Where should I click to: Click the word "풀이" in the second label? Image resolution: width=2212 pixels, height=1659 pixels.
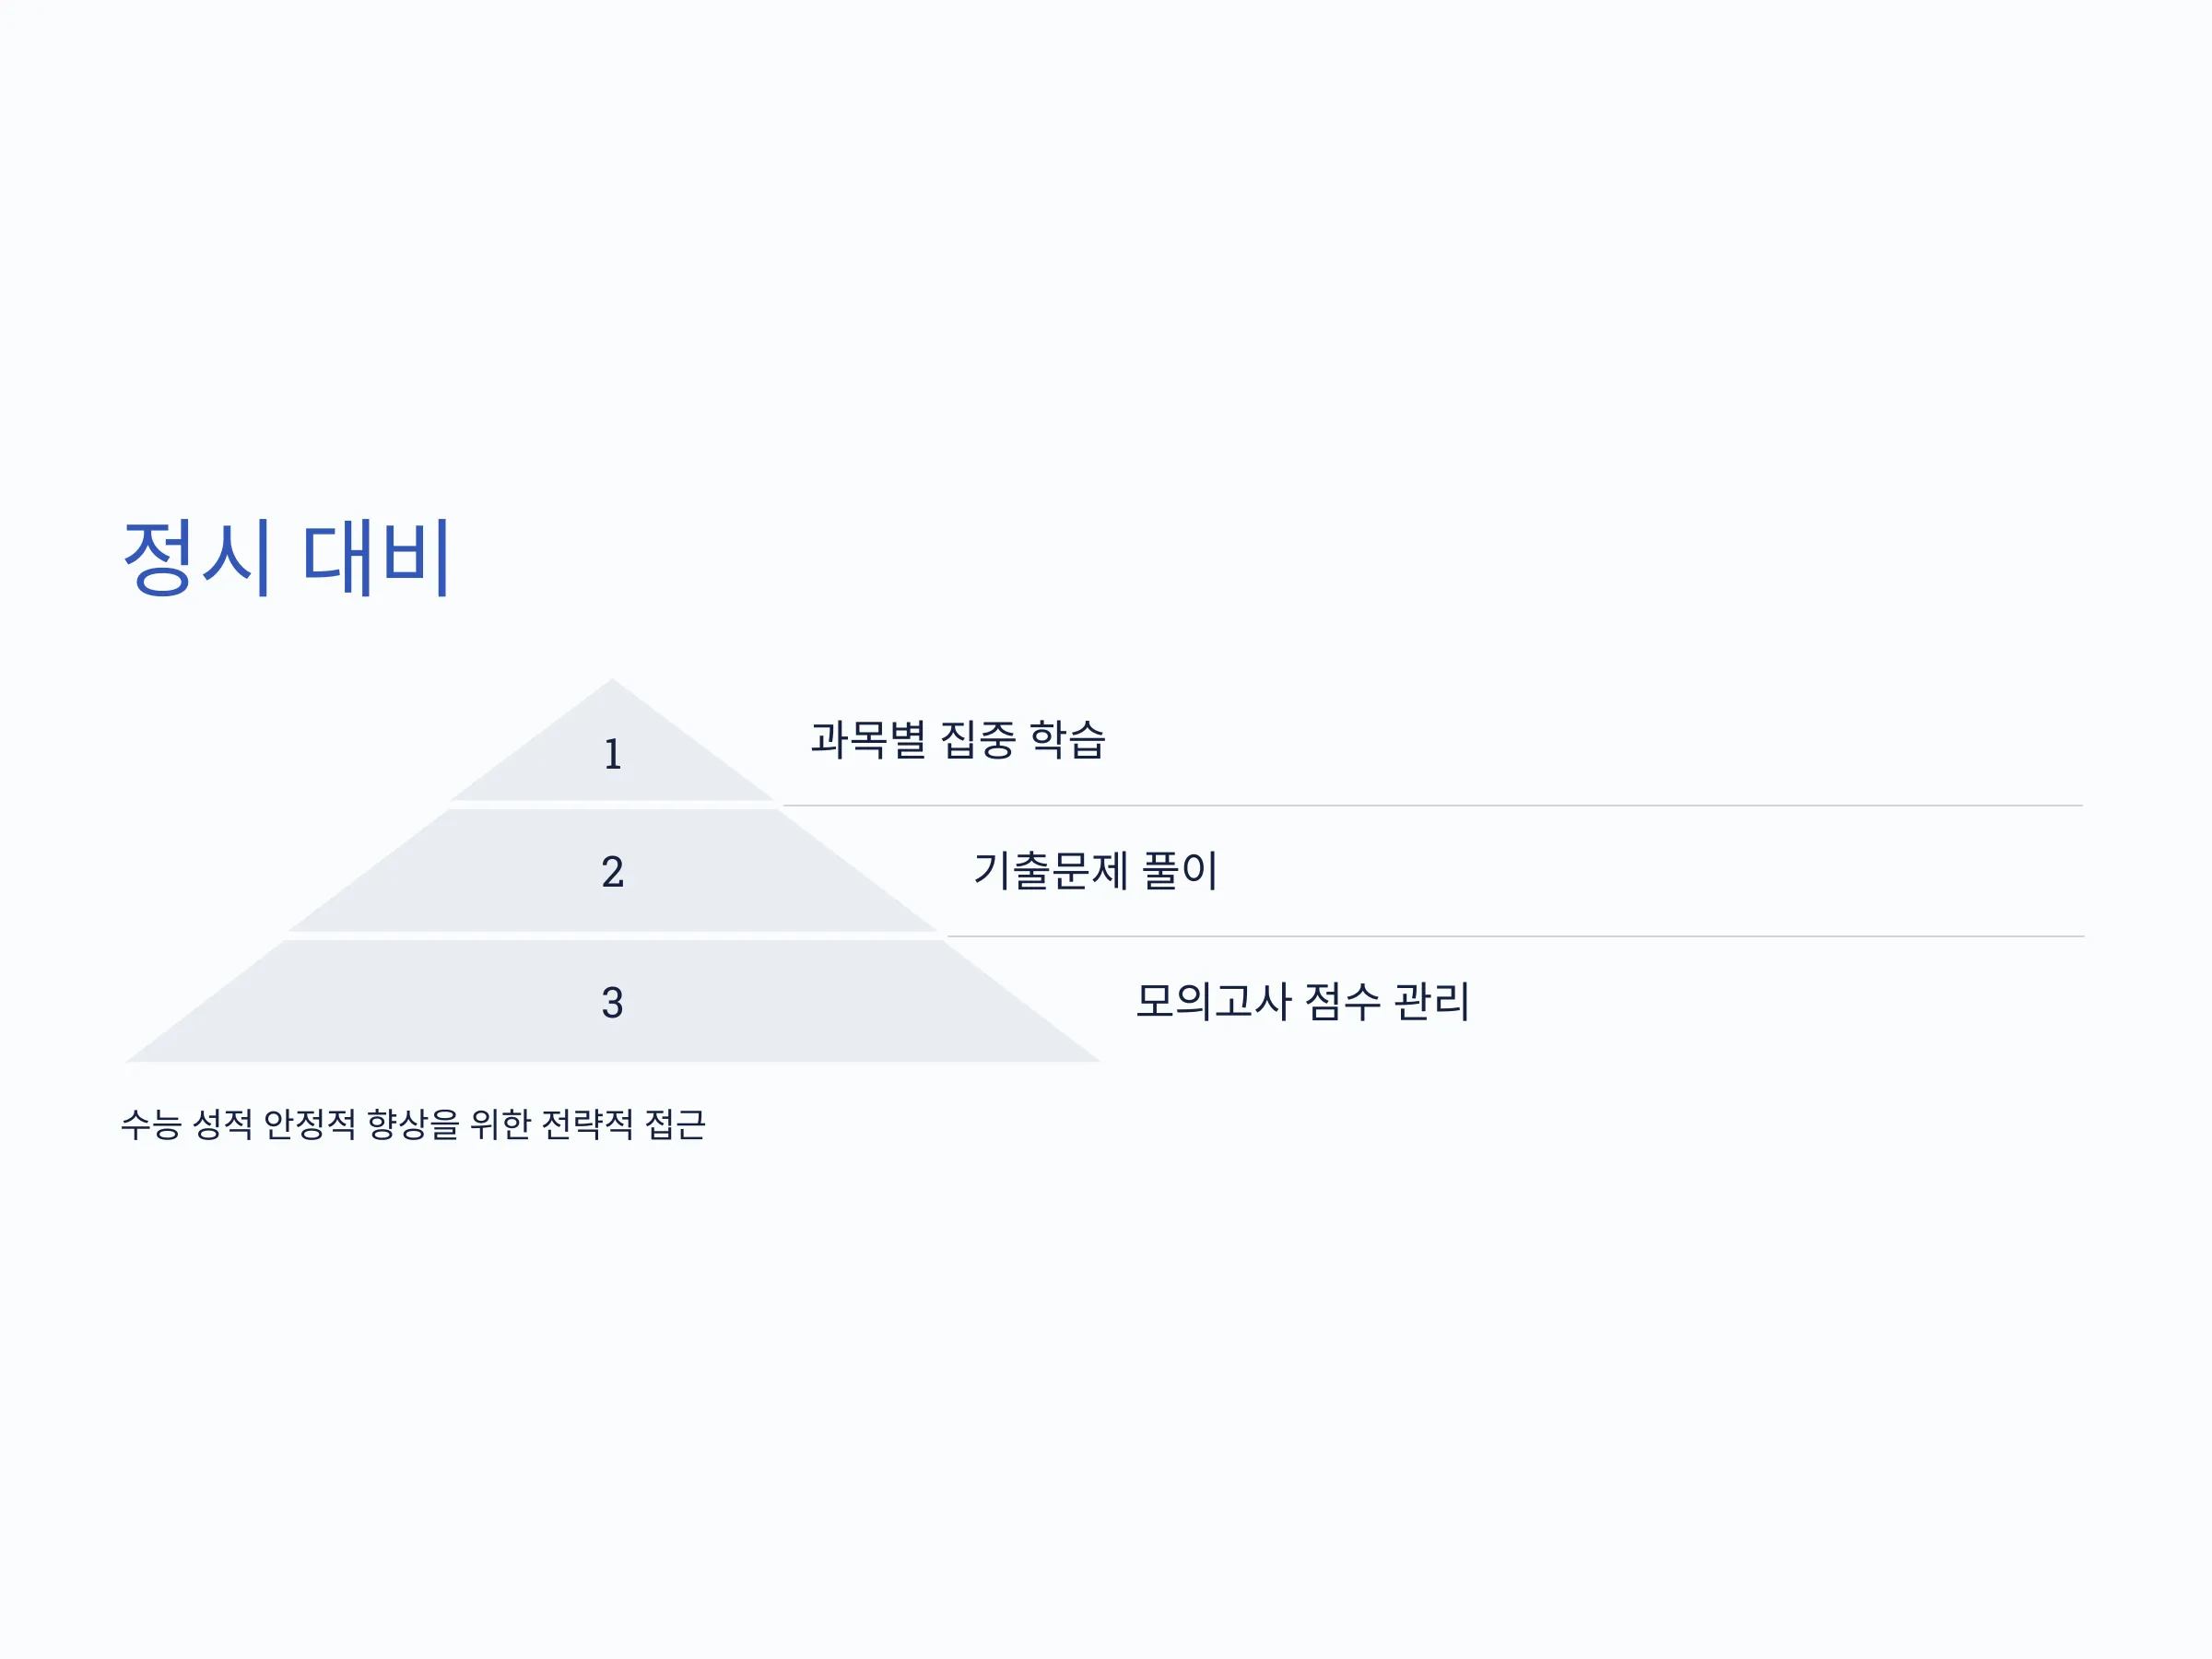pyautogui.click(x=1180, y=870)
